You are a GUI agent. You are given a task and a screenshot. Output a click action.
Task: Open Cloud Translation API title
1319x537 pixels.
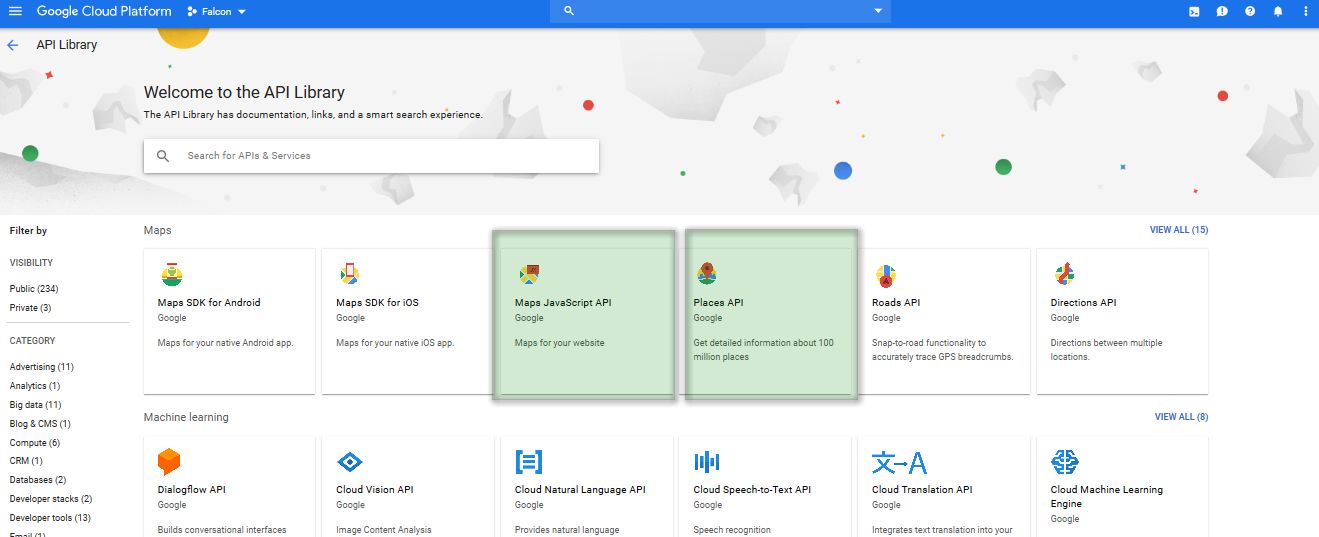click(922, 490)
